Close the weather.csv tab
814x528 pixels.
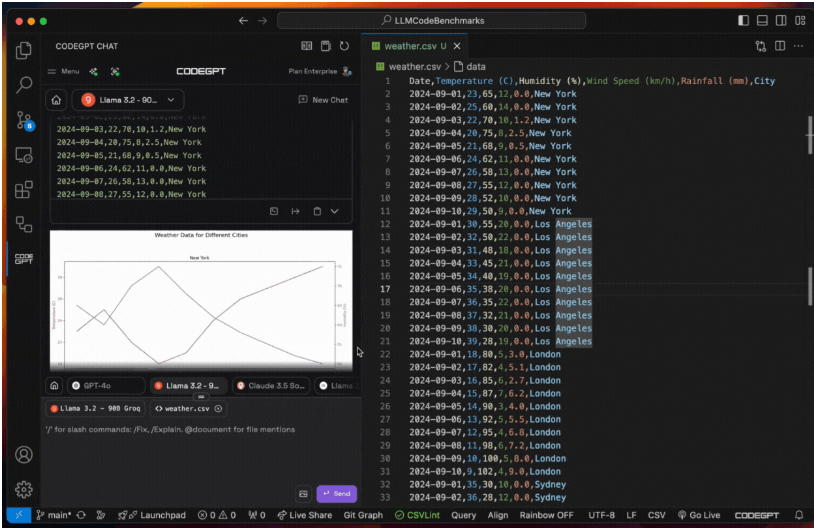coord(457,46)
